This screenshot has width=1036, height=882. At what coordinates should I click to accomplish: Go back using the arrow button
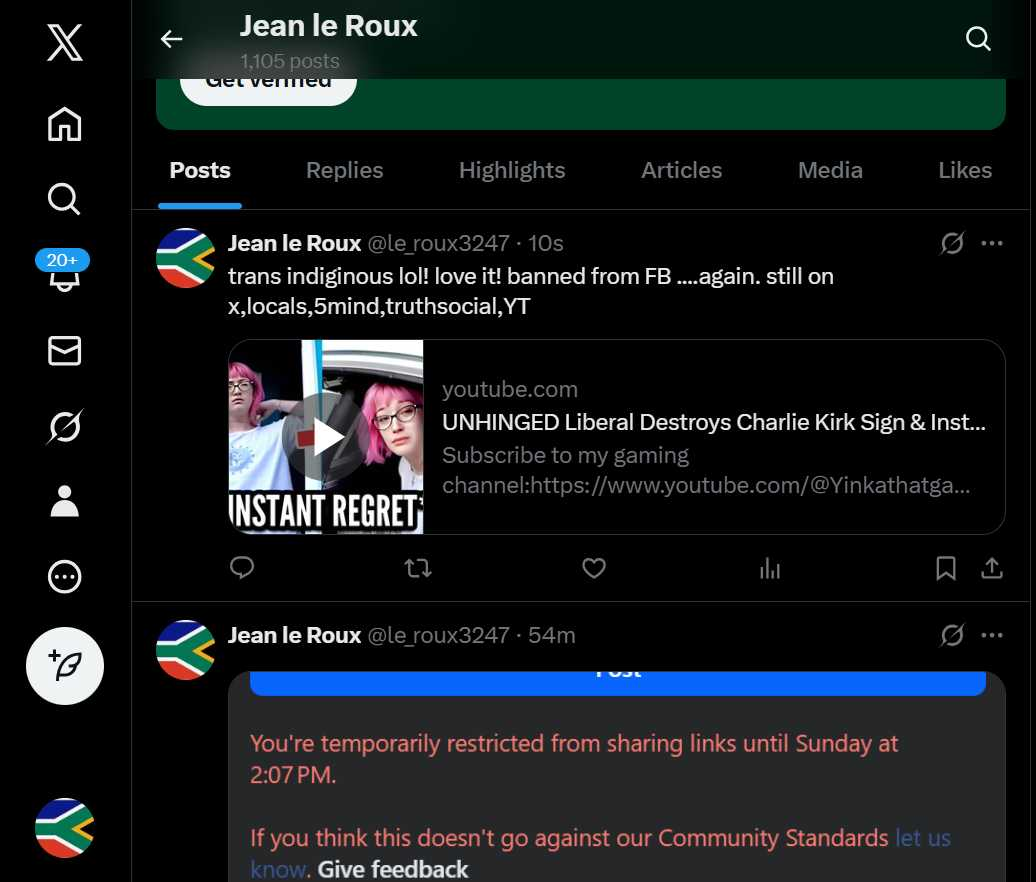pos(172,39)
